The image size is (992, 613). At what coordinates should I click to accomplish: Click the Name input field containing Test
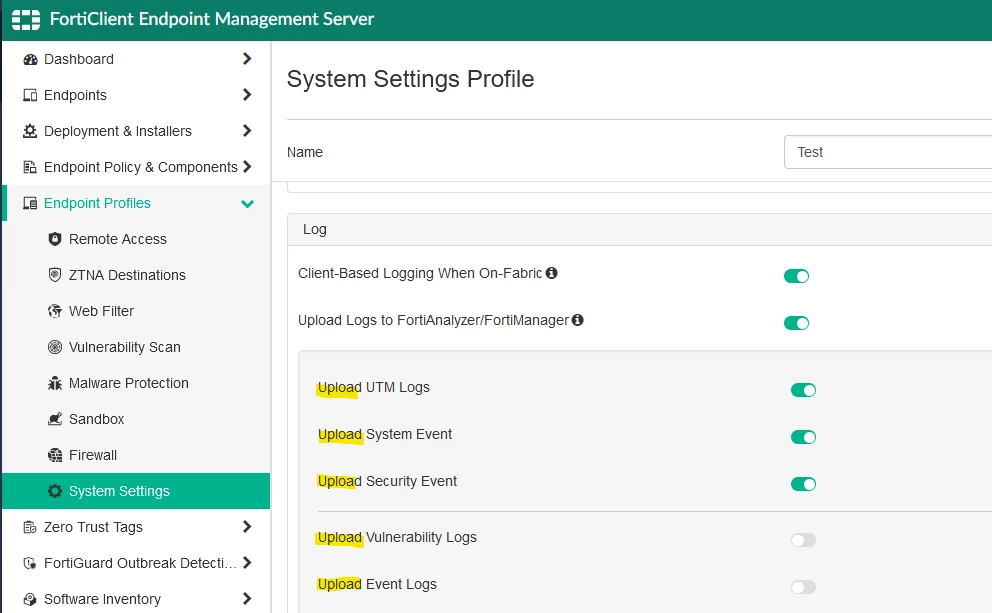[x=888, y=152]
